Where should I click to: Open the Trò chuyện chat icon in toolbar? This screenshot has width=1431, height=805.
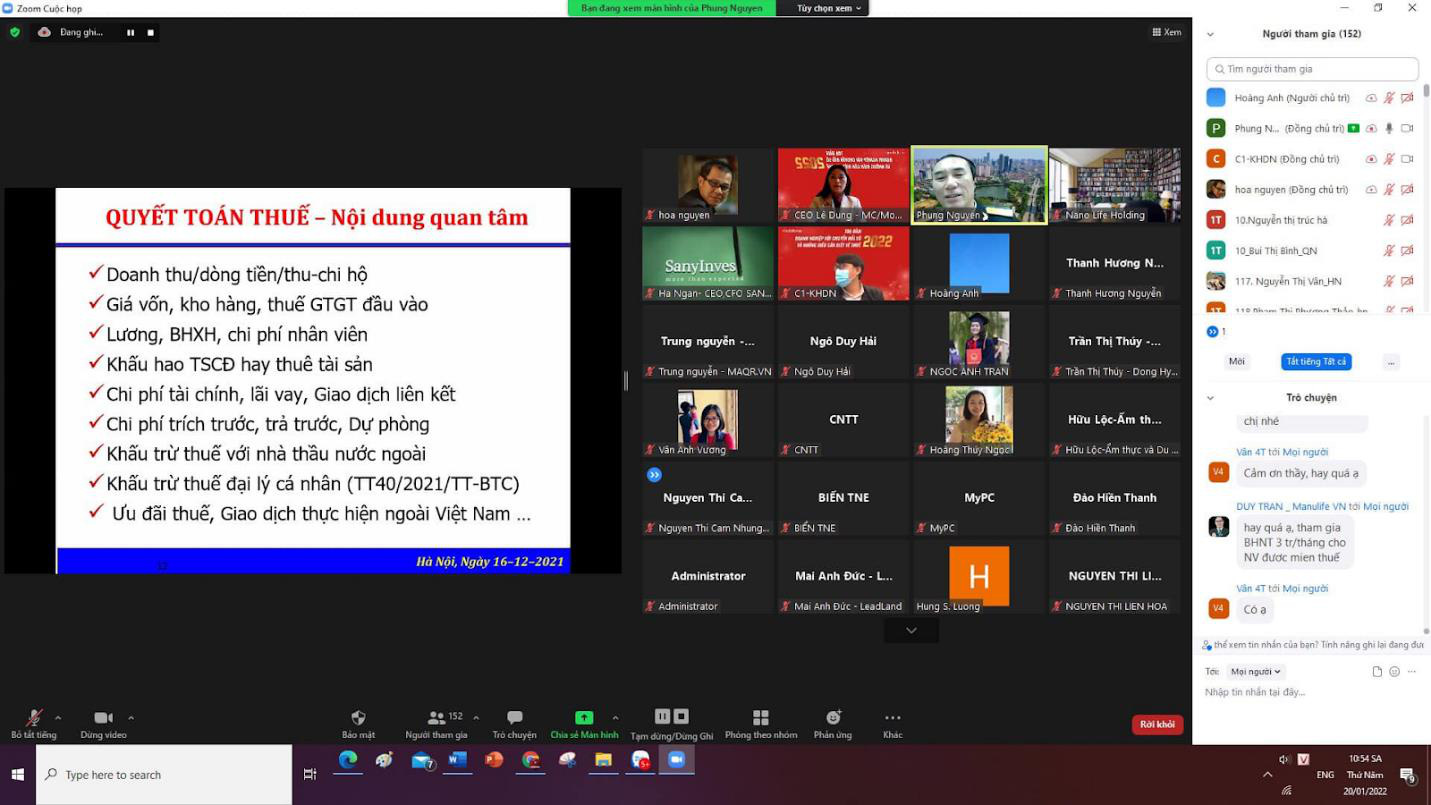point(514,718)
